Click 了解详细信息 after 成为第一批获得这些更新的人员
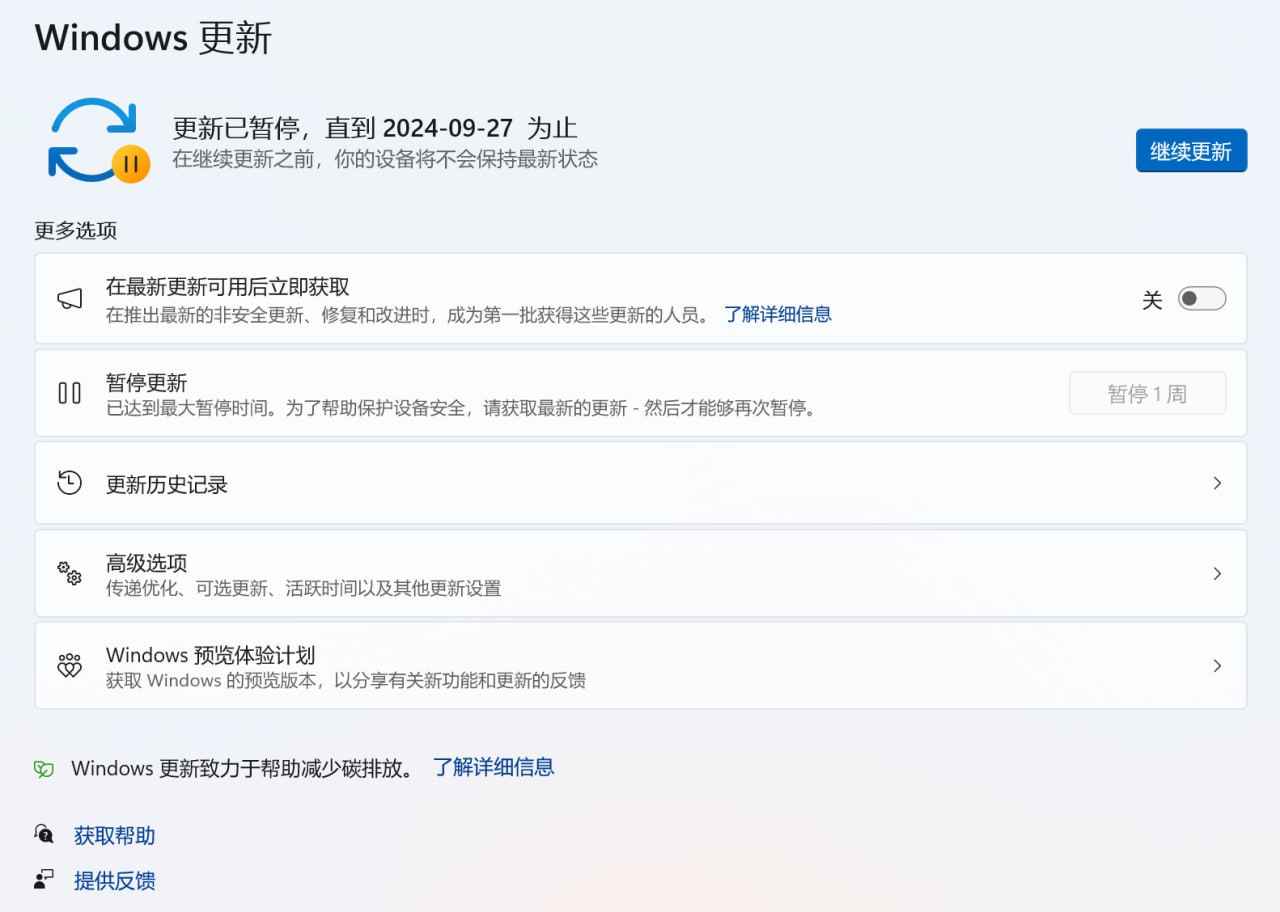The image size is (1280, 912). (778, 314)
